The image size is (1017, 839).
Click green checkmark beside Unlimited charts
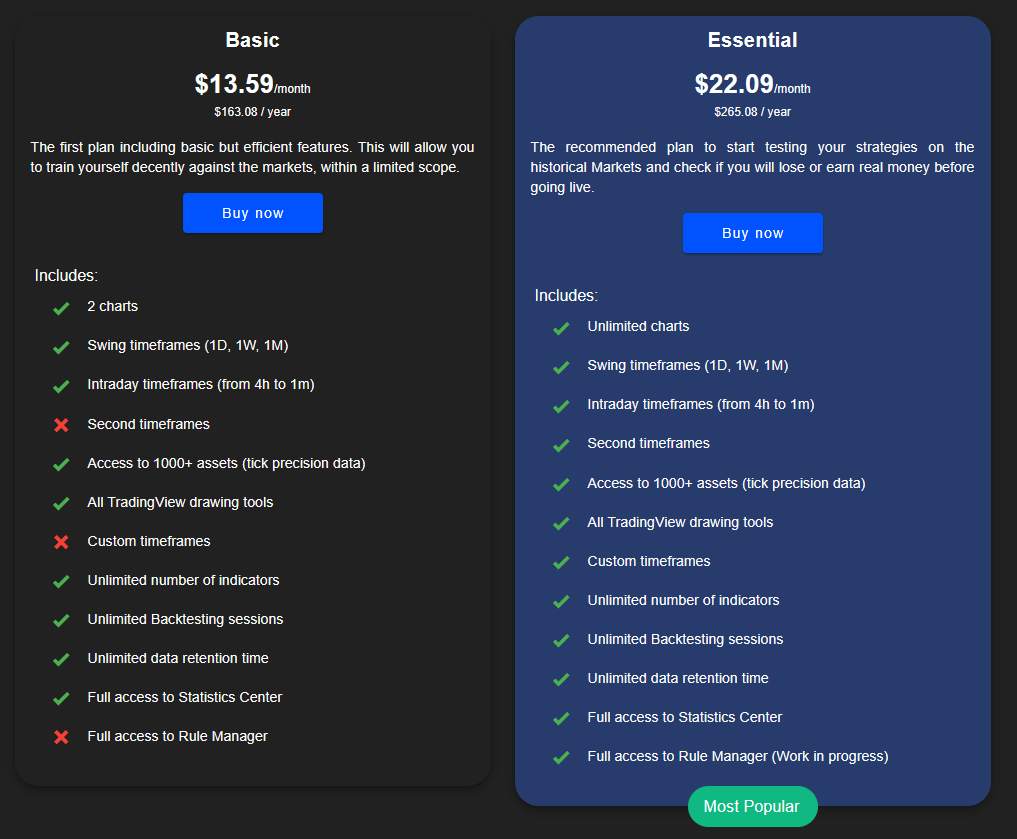point(561,328)
